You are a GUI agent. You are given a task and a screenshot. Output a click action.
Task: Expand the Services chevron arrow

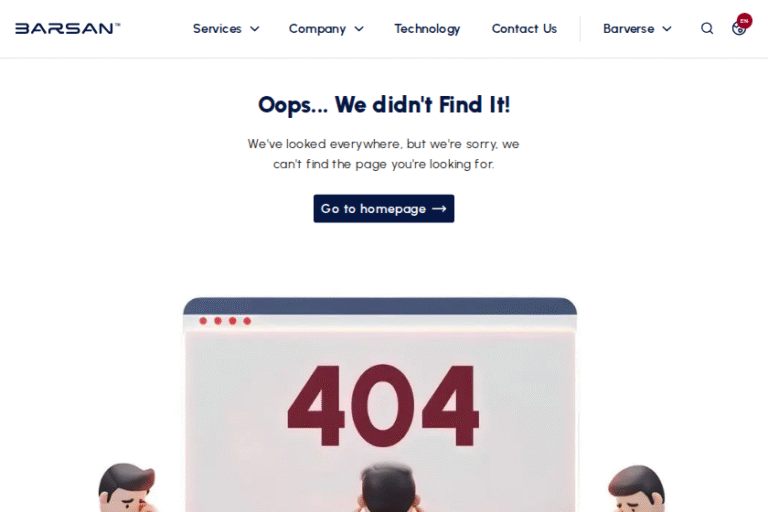coord(255,29)
